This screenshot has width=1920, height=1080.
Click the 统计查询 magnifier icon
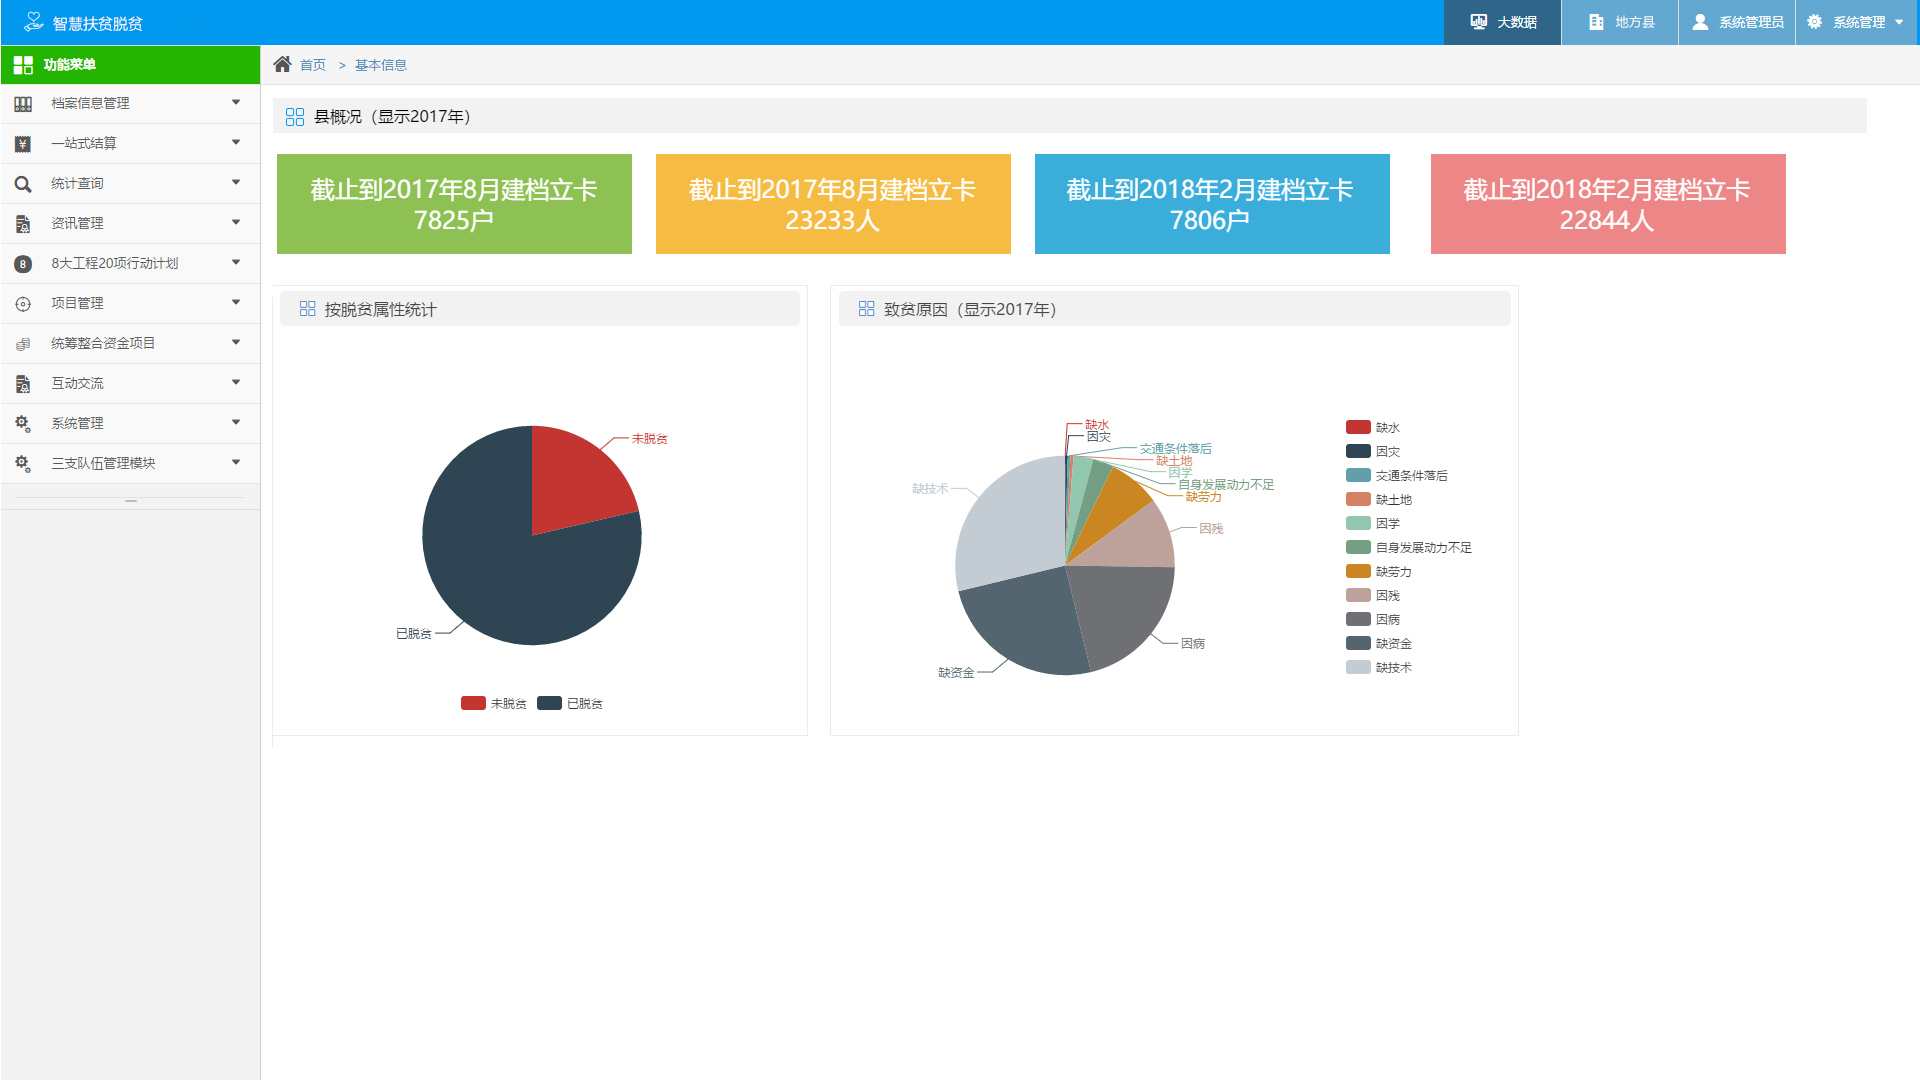23,184
